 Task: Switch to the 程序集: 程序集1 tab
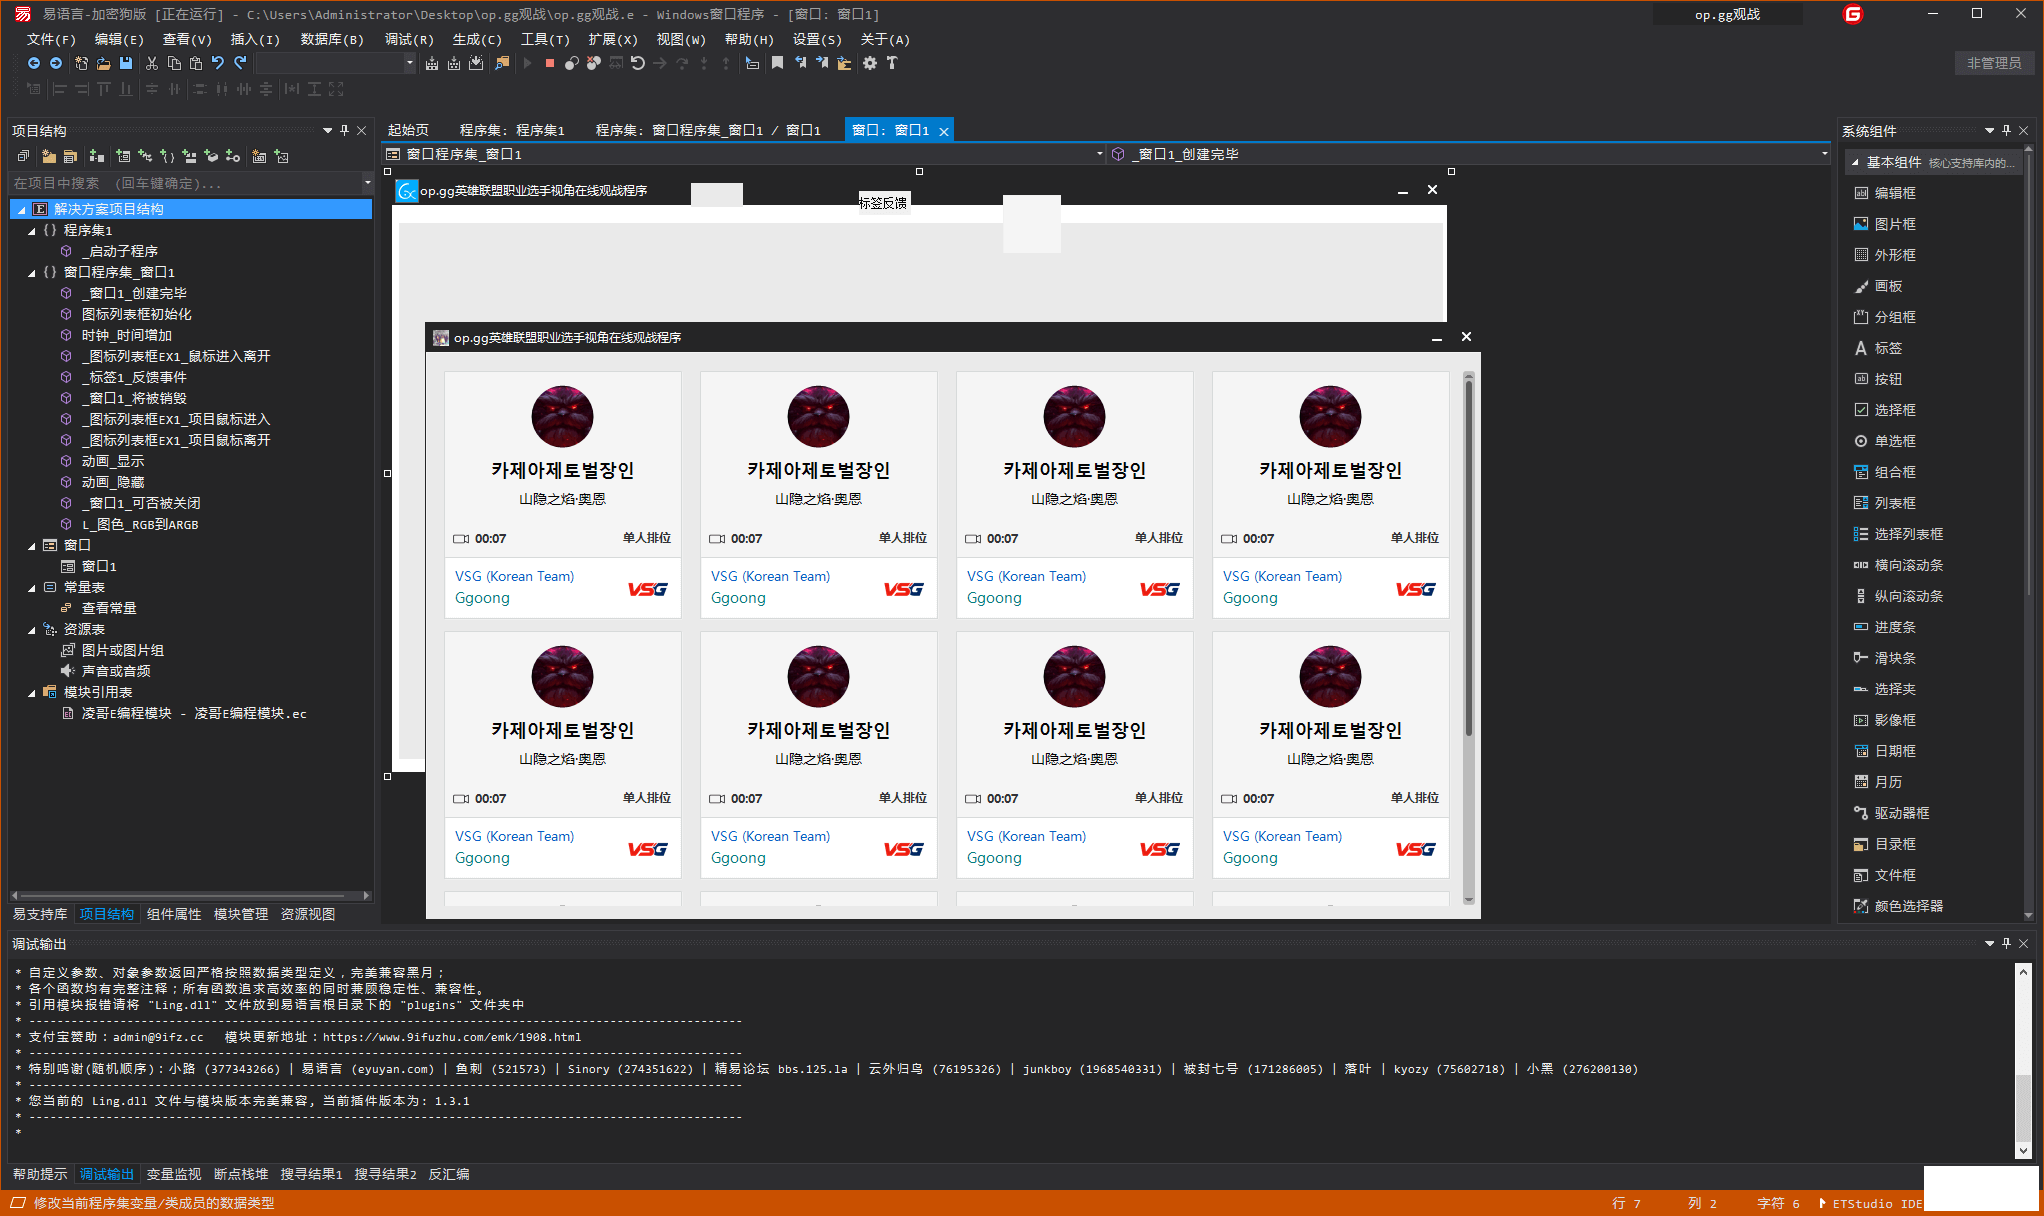coord(512,130)
